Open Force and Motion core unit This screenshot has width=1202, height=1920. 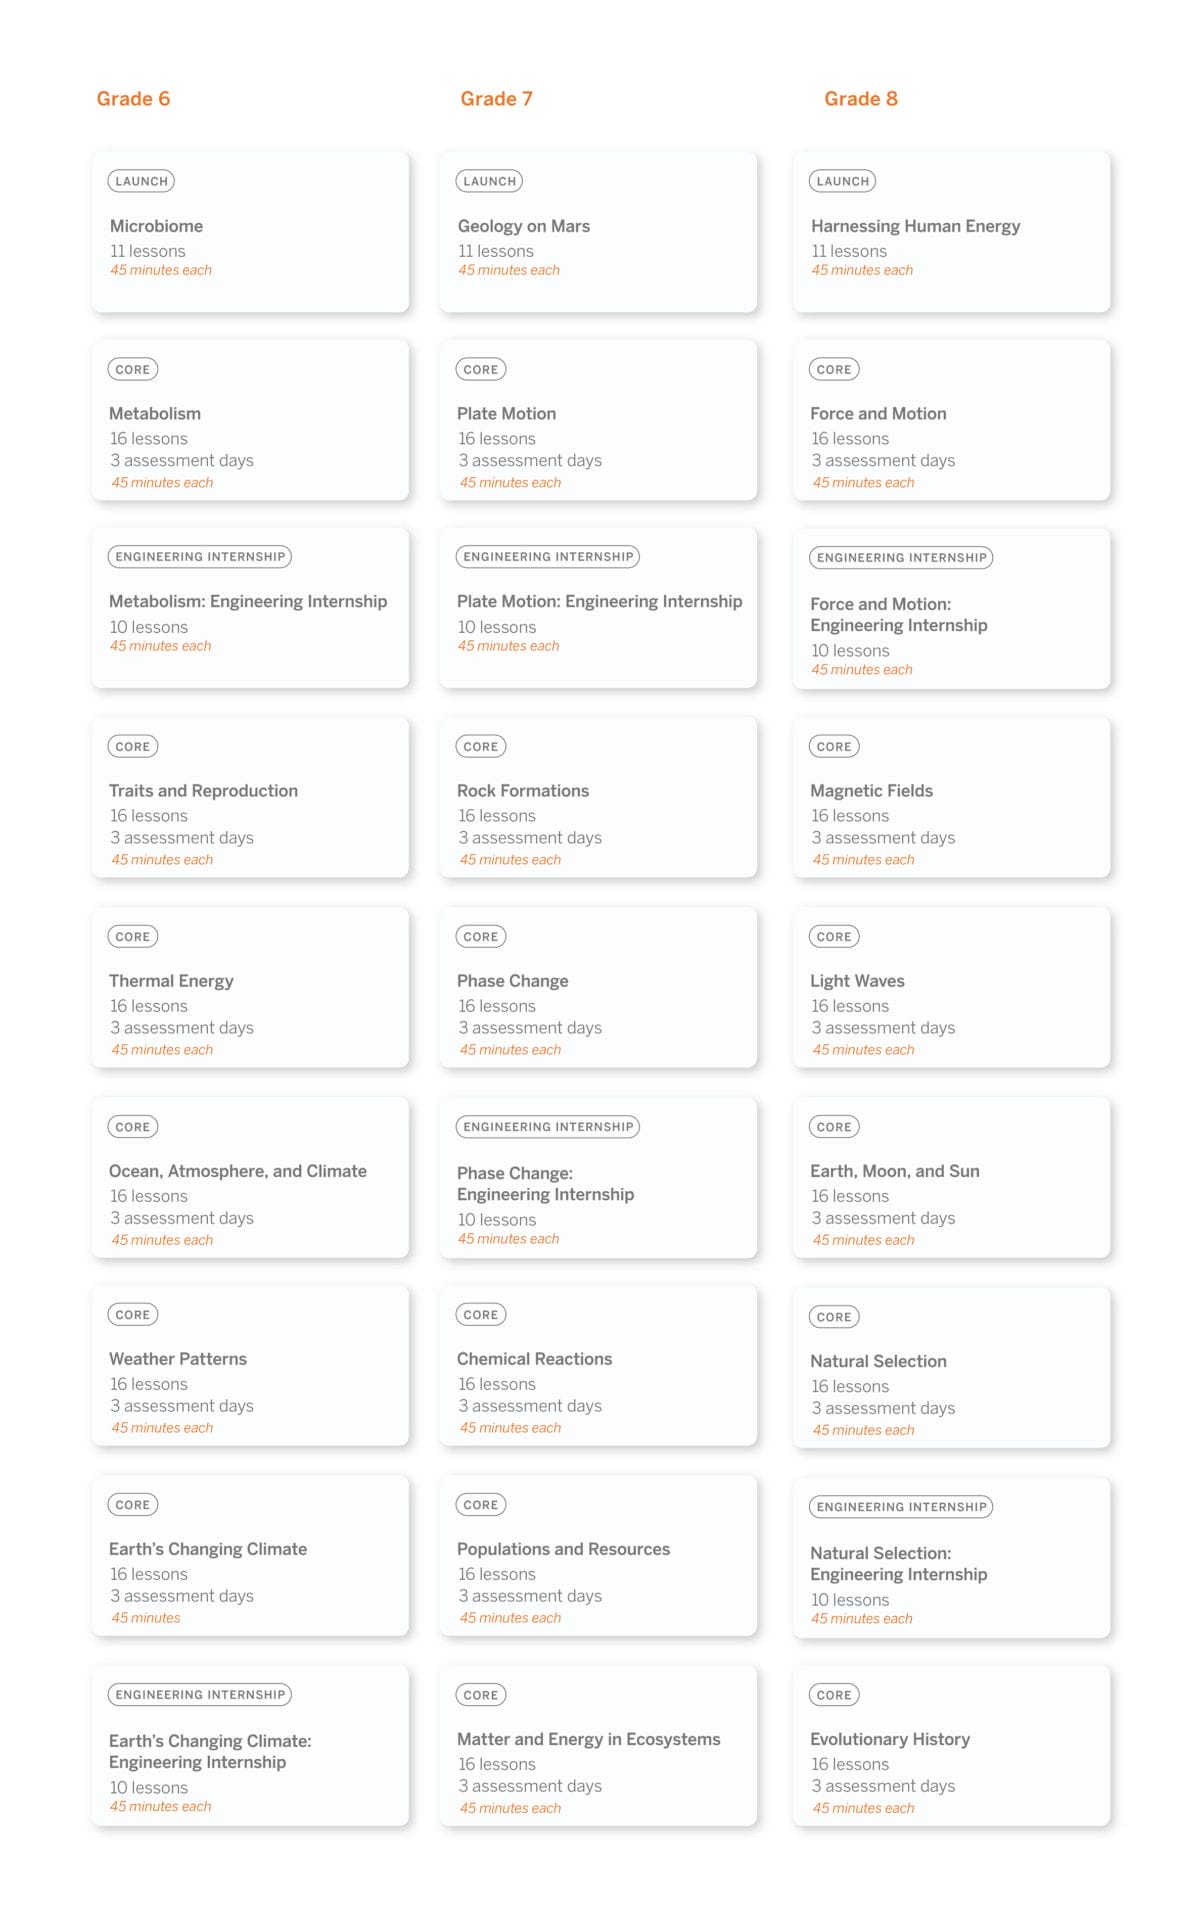tap(951, 420)
